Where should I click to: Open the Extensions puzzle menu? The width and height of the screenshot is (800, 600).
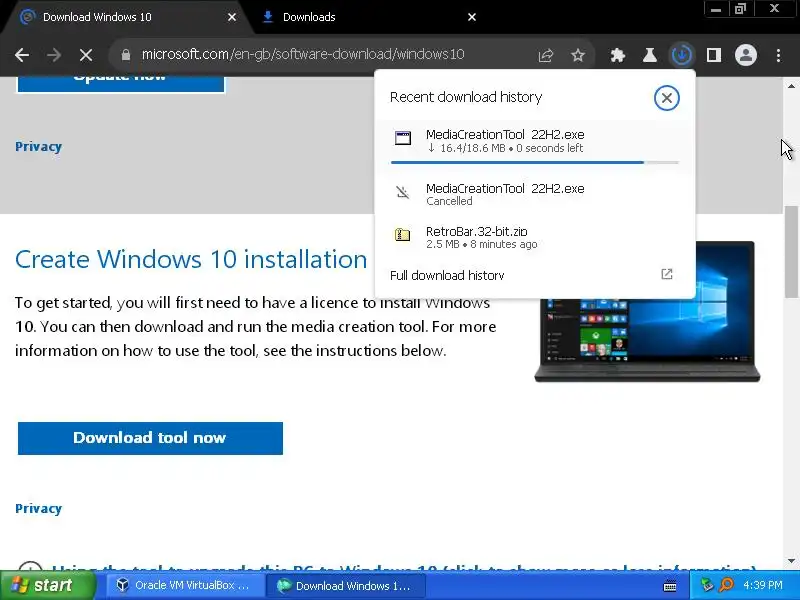618,55
